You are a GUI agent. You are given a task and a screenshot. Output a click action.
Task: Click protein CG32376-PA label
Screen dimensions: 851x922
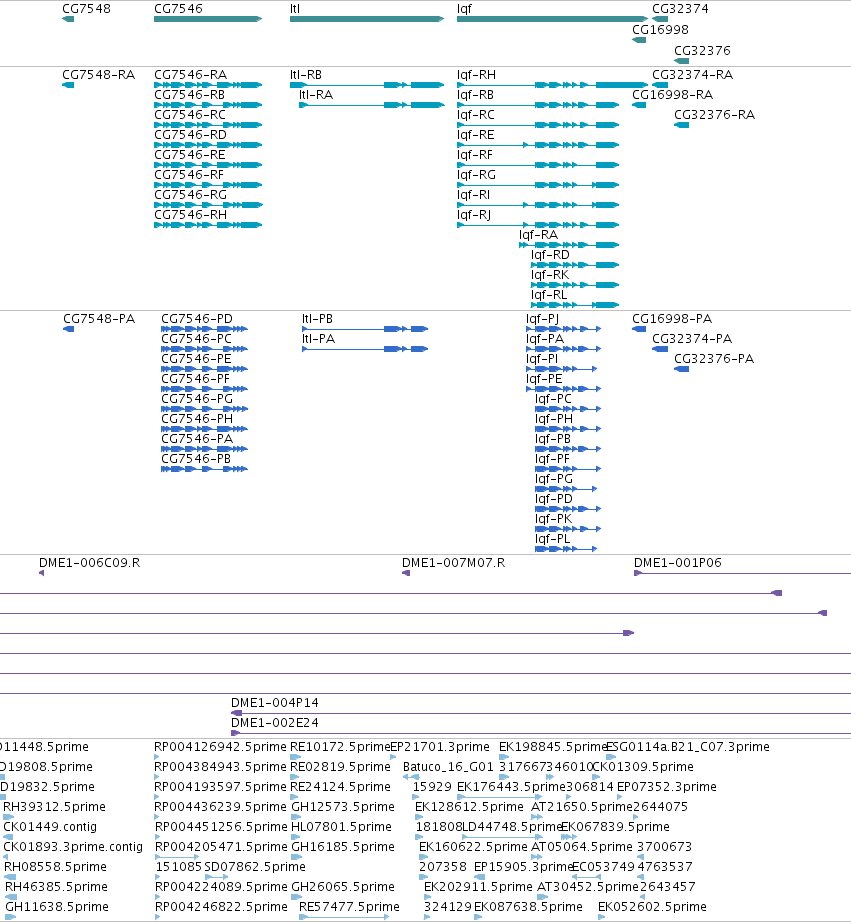[714, 359]
